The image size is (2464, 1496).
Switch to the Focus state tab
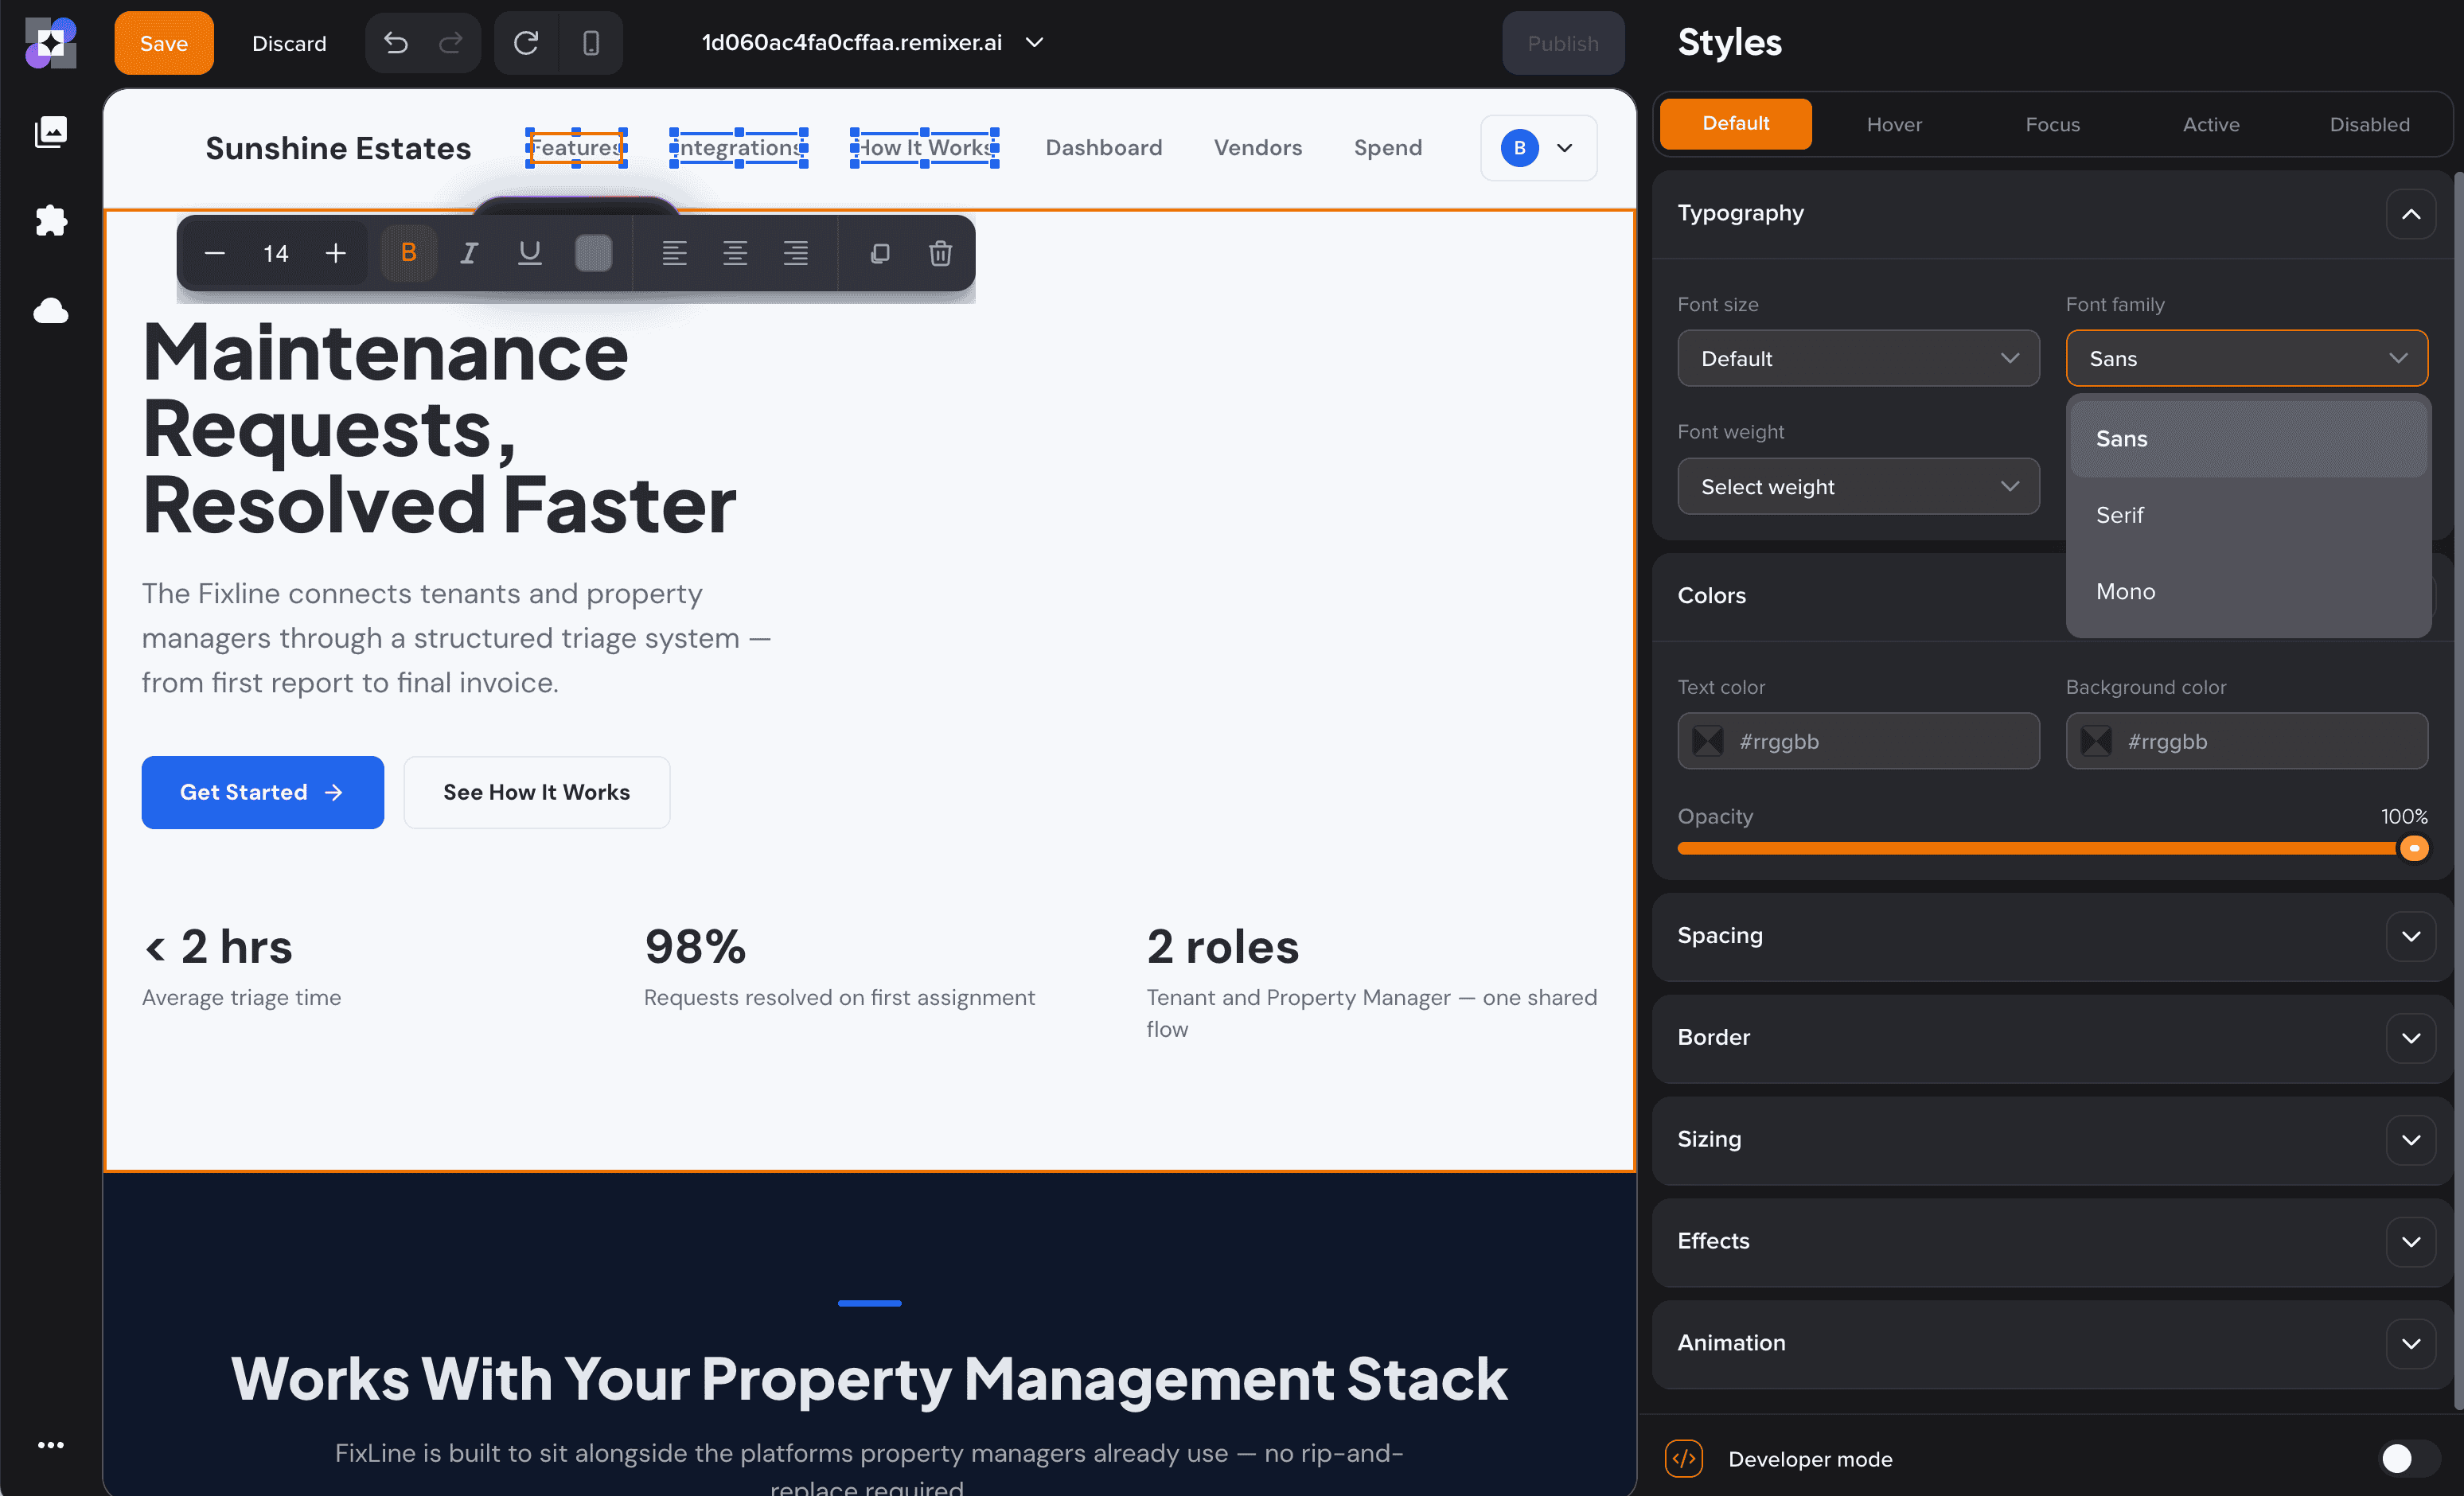[x=2053, y=124]
